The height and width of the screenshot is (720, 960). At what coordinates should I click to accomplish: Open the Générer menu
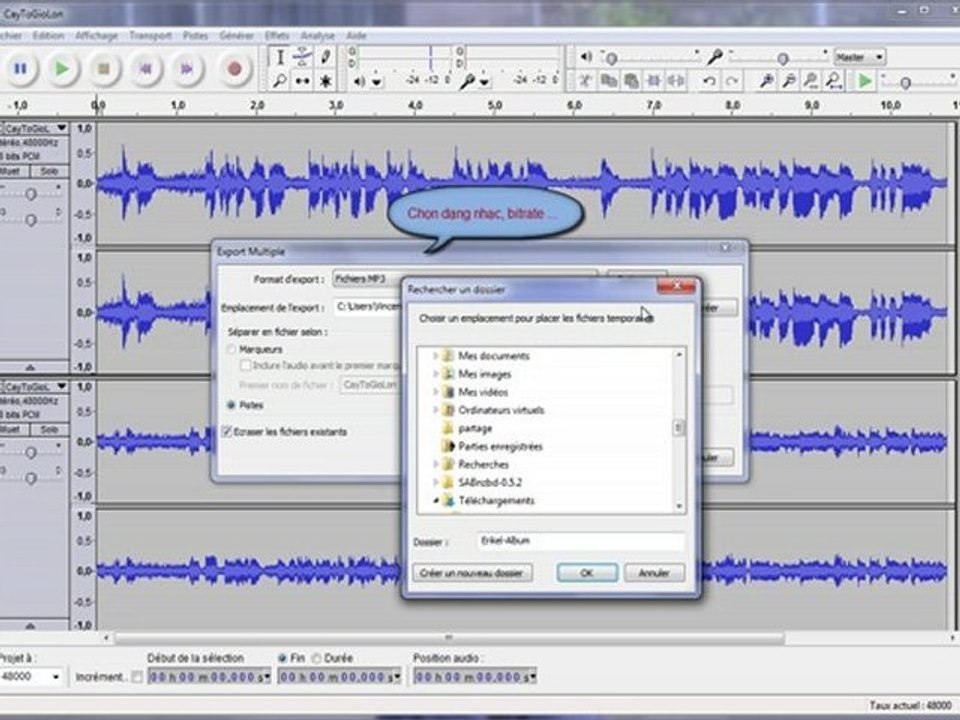click(236, 36)
